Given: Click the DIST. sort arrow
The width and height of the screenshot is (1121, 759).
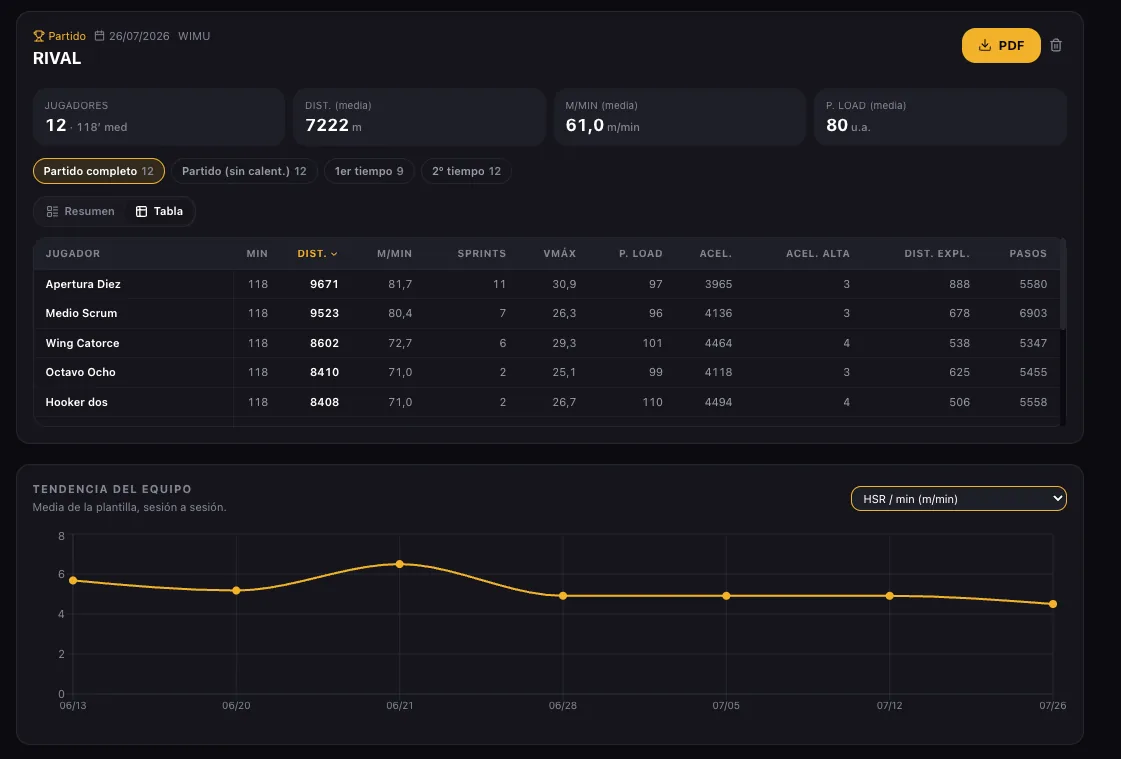Looking at the screenshot, I should [334, 254].
